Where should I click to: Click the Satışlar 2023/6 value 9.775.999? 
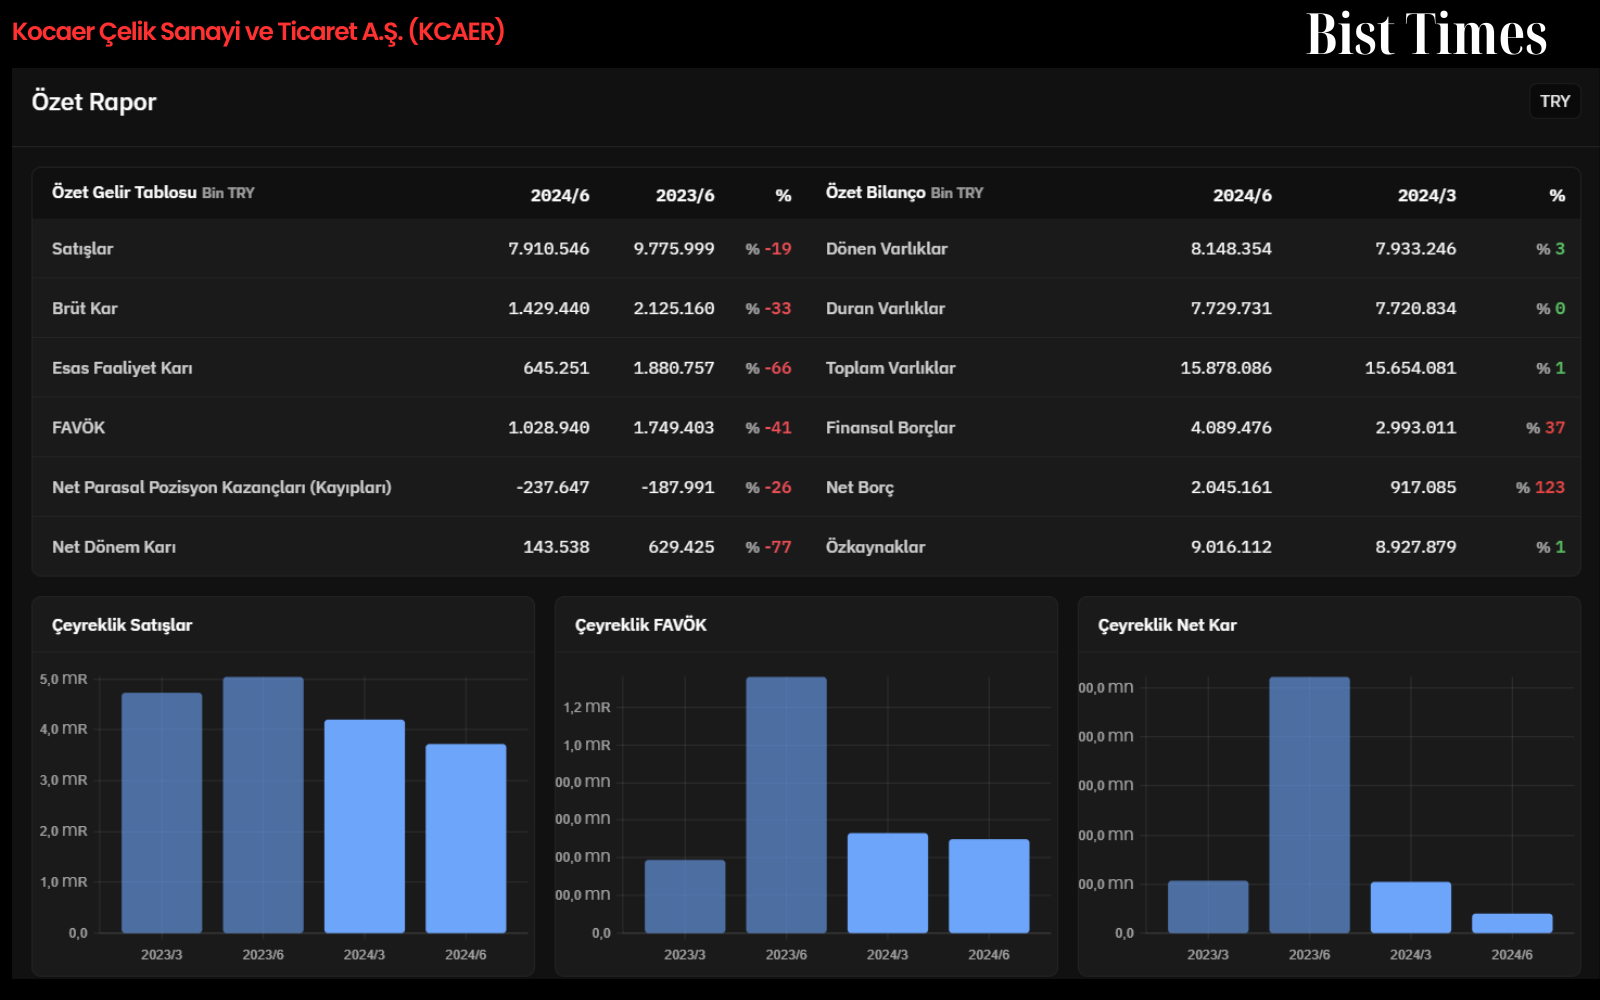coord(674,249)
